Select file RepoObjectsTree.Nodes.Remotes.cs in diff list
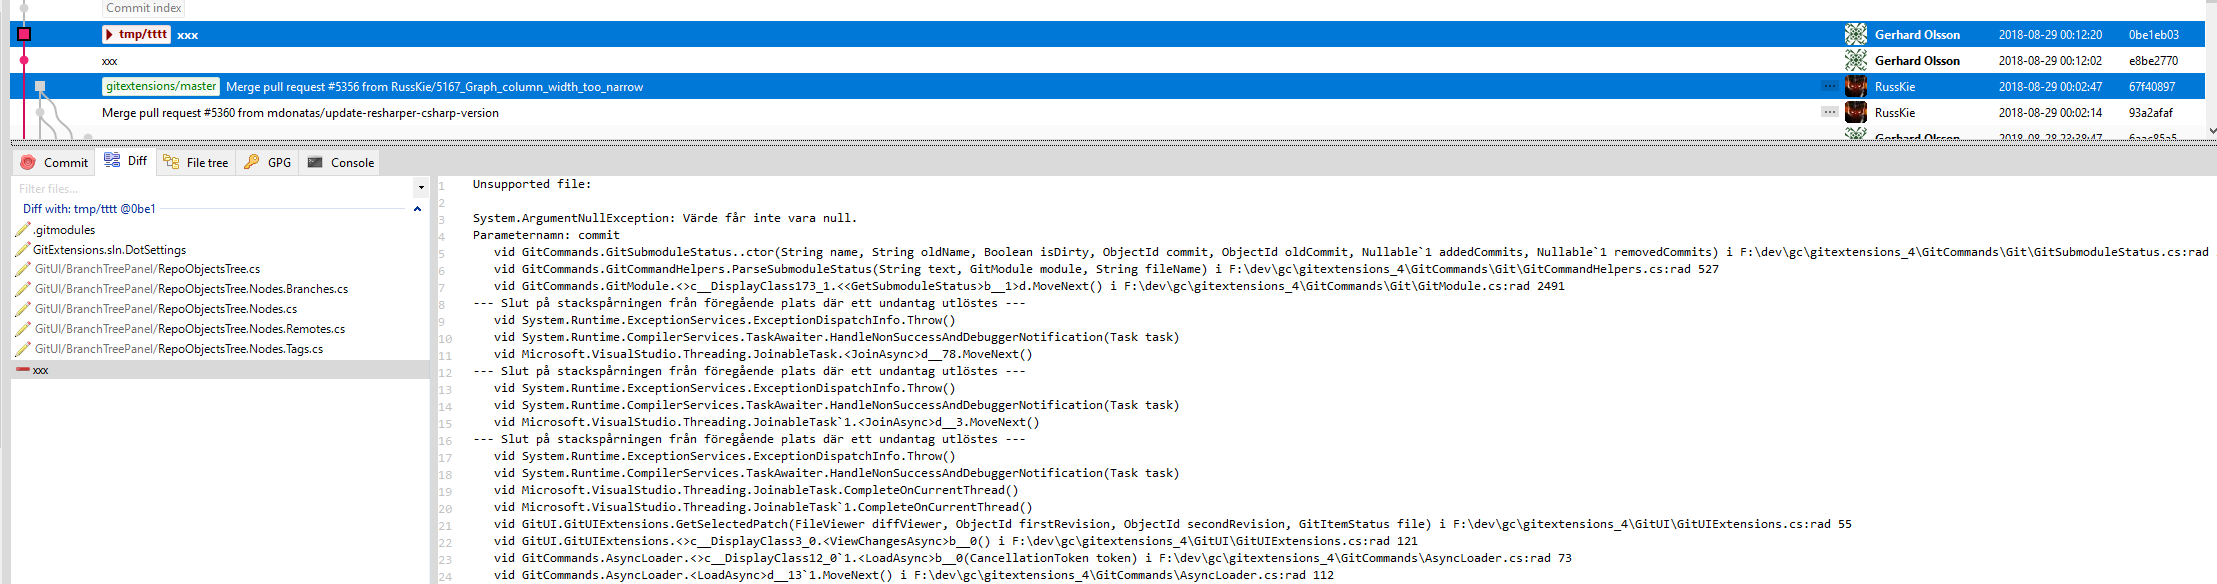Viewport: 2217px width, 584px height. click(190, 329)
